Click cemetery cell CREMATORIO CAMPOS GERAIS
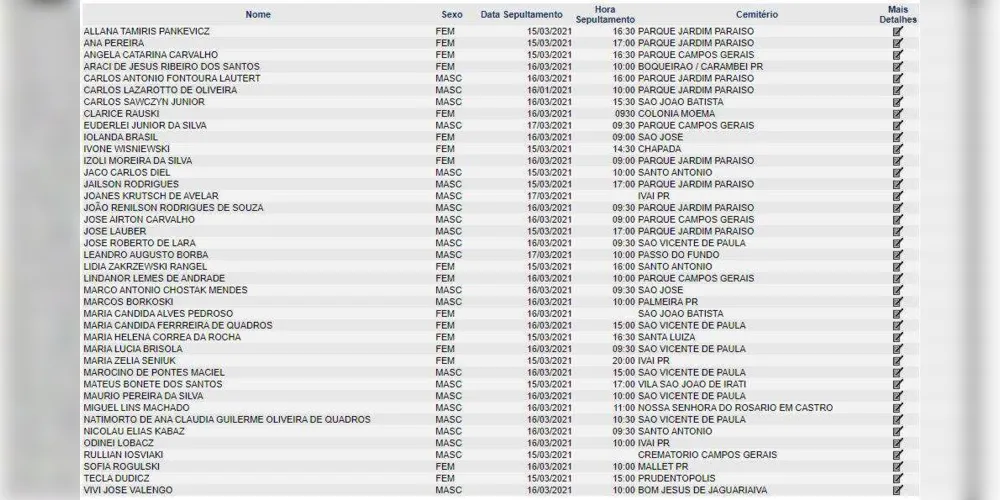Screen dimensions: 1000x500 coord(707,455)
